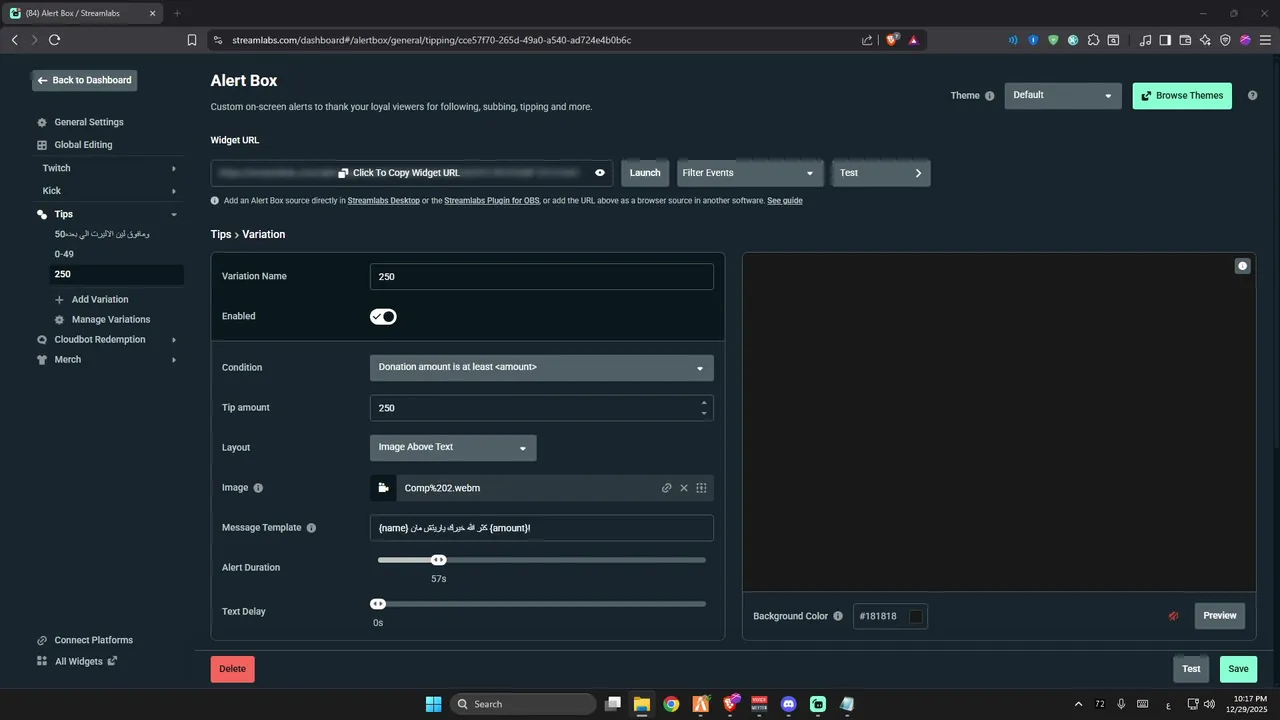Click the Text Delay slider handle
This screenshot has width=1280, height=720.
click(x=378, y=604)
